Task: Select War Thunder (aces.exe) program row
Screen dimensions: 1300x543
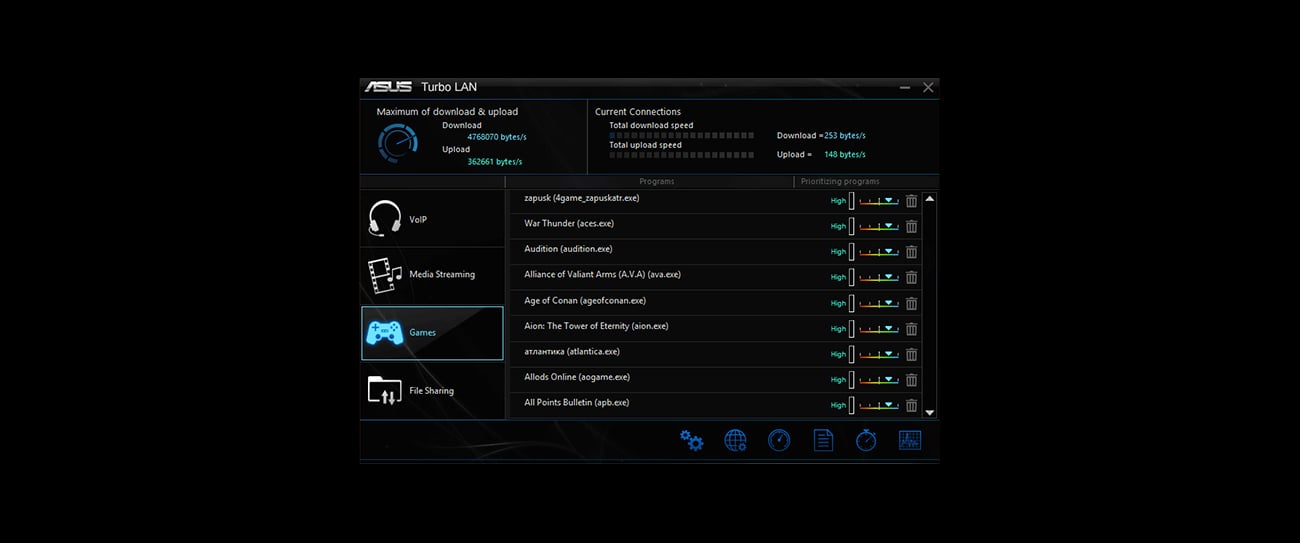Action: click(x=715, y=226)
